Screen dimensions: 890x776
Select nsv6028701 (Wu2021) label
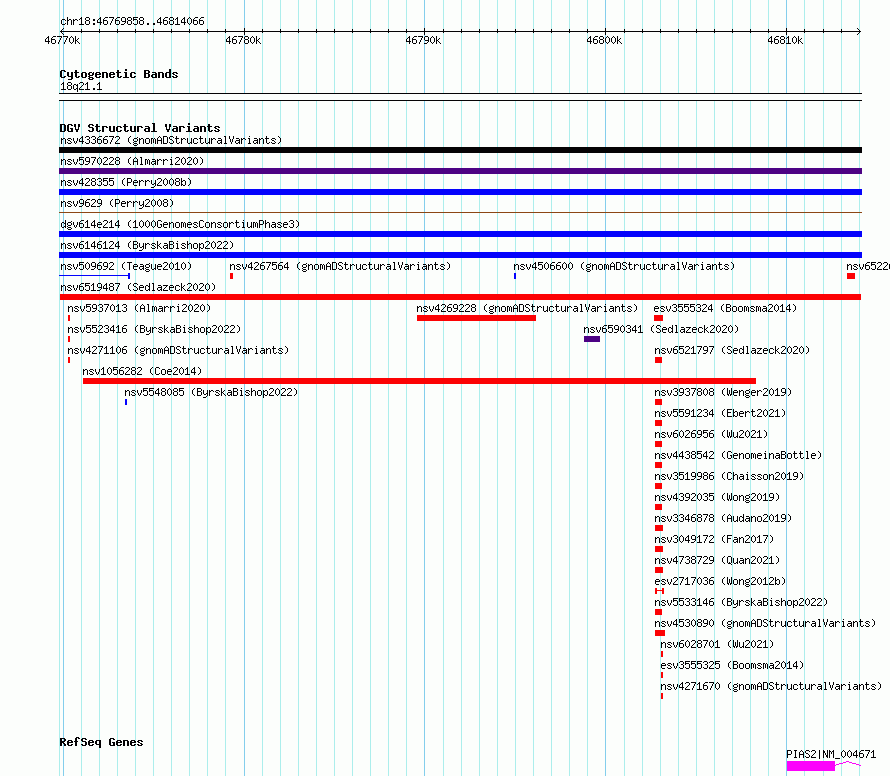point(717,644)
